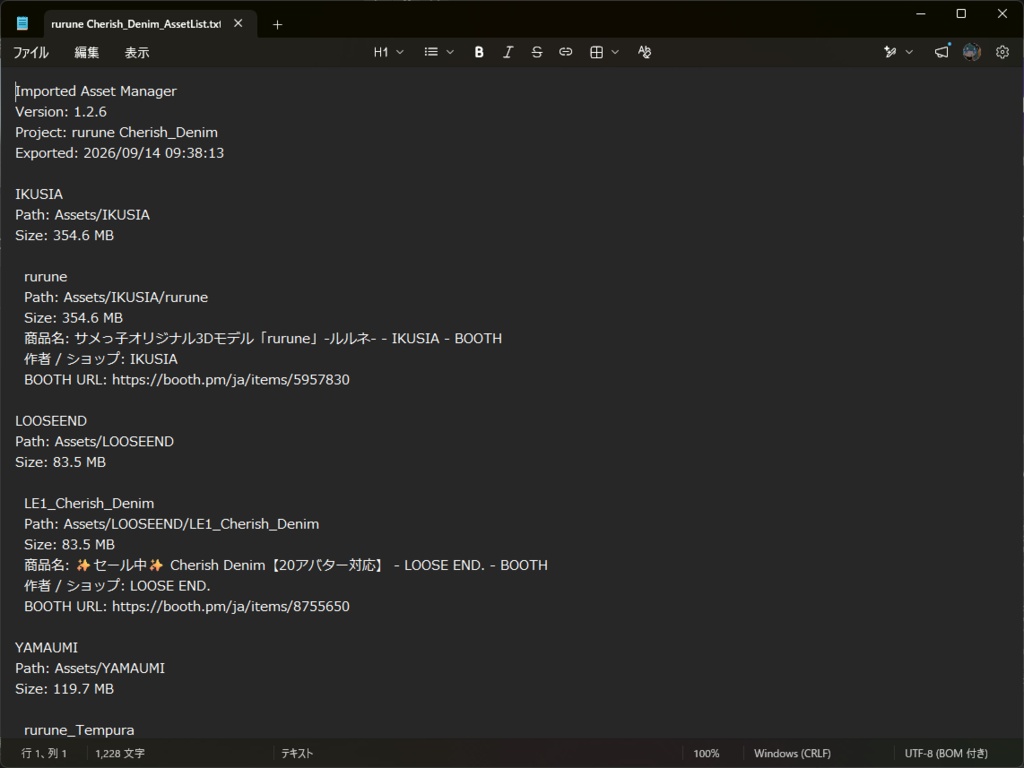Click the UTF-8 (BOM 付き) encoding indicator
Viewport: 1024px width, 768px height.
[x=946, y=754]
